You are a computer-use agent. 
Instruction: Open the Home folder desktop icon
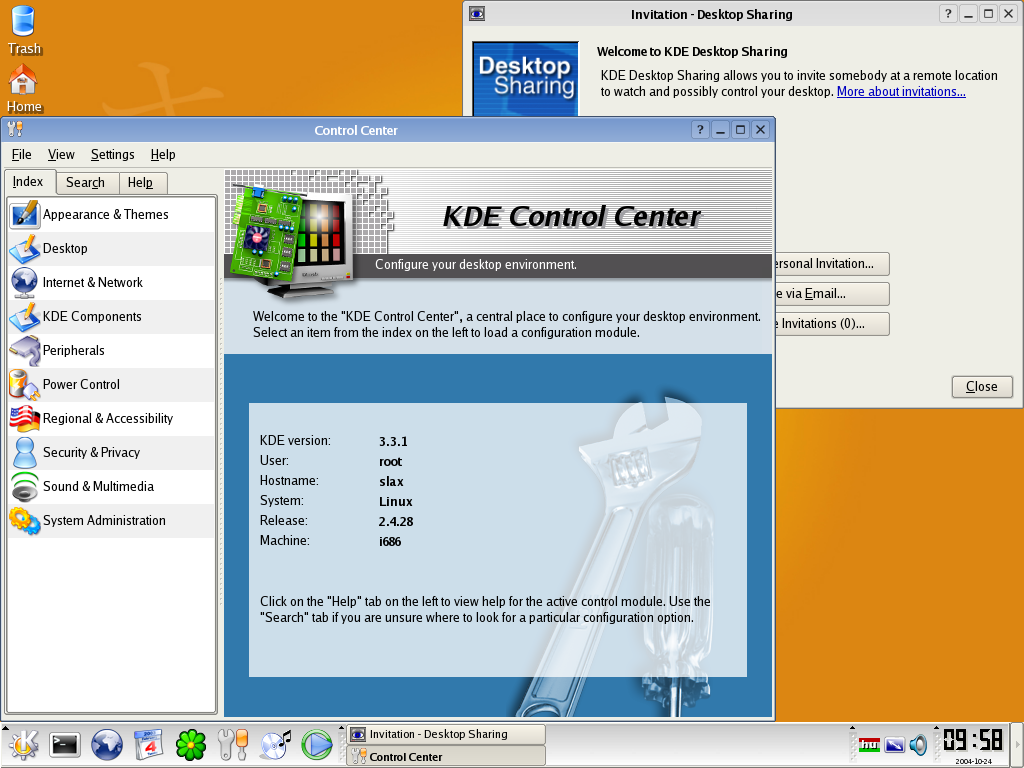[x=24, y=89]
